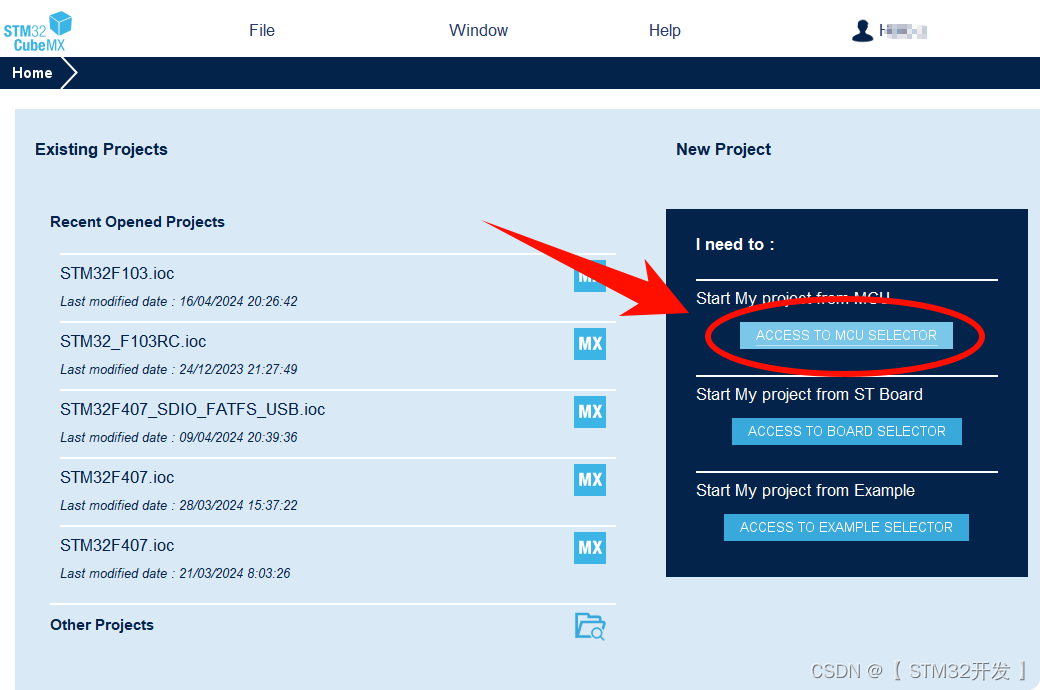Image resolution: width=1040 pixels, height=690 pixels.
Task: Click date text 16/04/2024 20:26:42
Action: click(238, 301)
